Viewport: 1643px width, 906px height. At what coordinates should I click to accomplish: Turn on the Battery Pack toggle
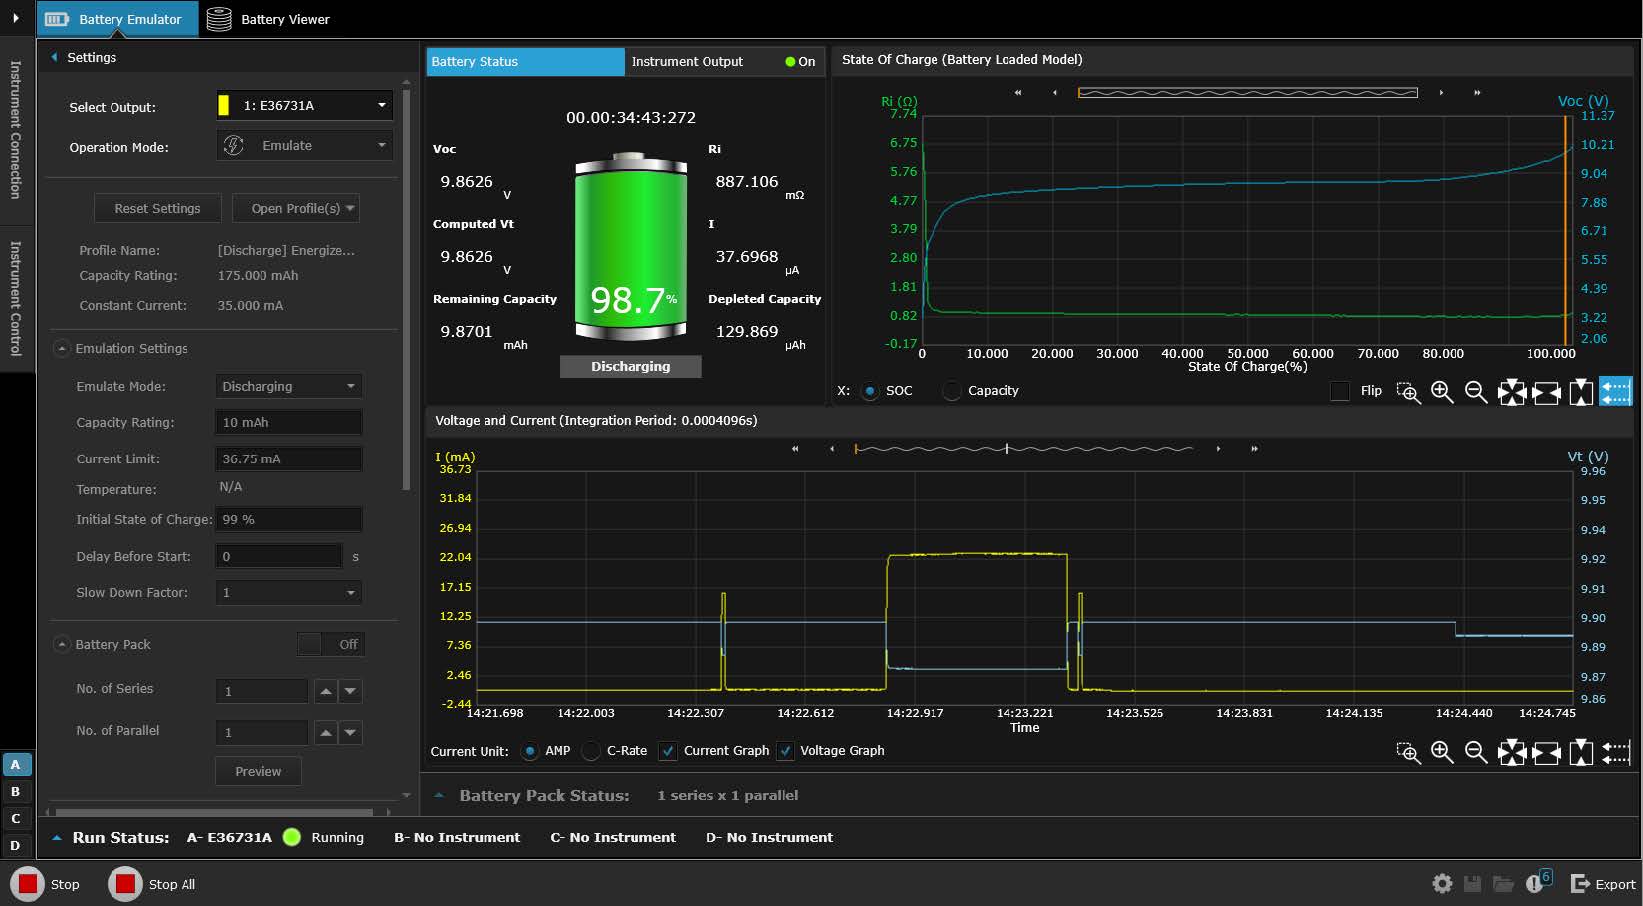(331, 644)
